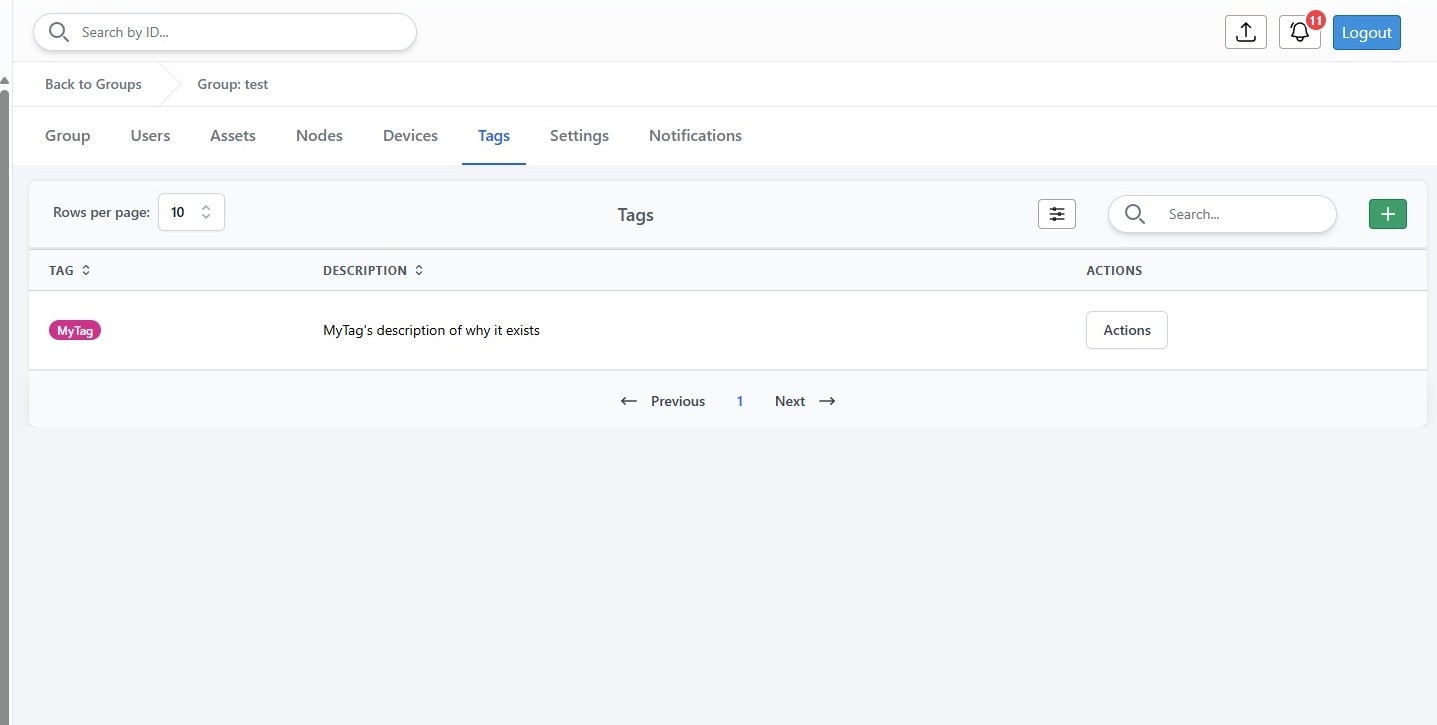Open the notifications bell icon
Viewport: 1437px width, 725px height.
coord(1300,32)
